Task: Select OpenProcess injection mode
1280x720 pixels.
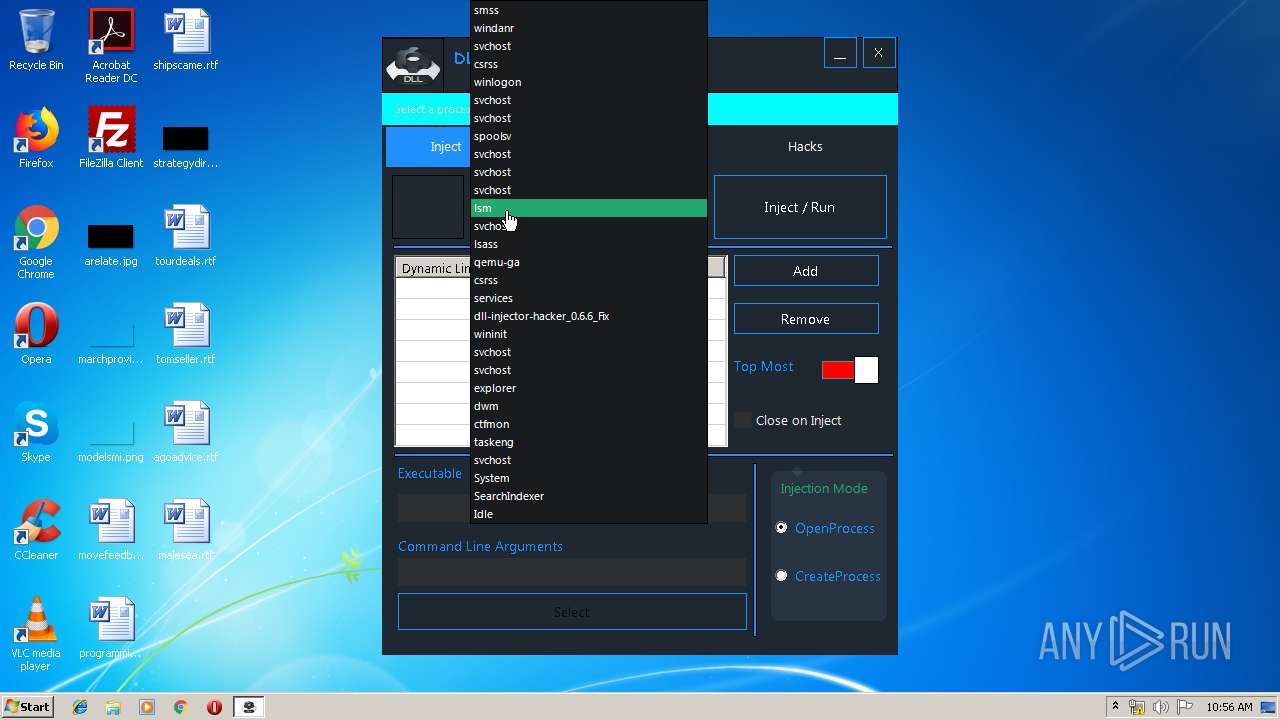Action: [782, 528]
